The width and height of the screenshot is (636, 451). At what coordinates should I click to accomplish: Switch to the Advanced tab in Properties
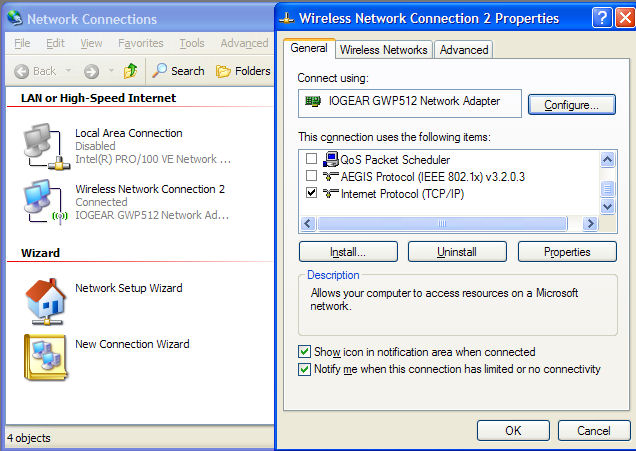click(x=464, y=50)
